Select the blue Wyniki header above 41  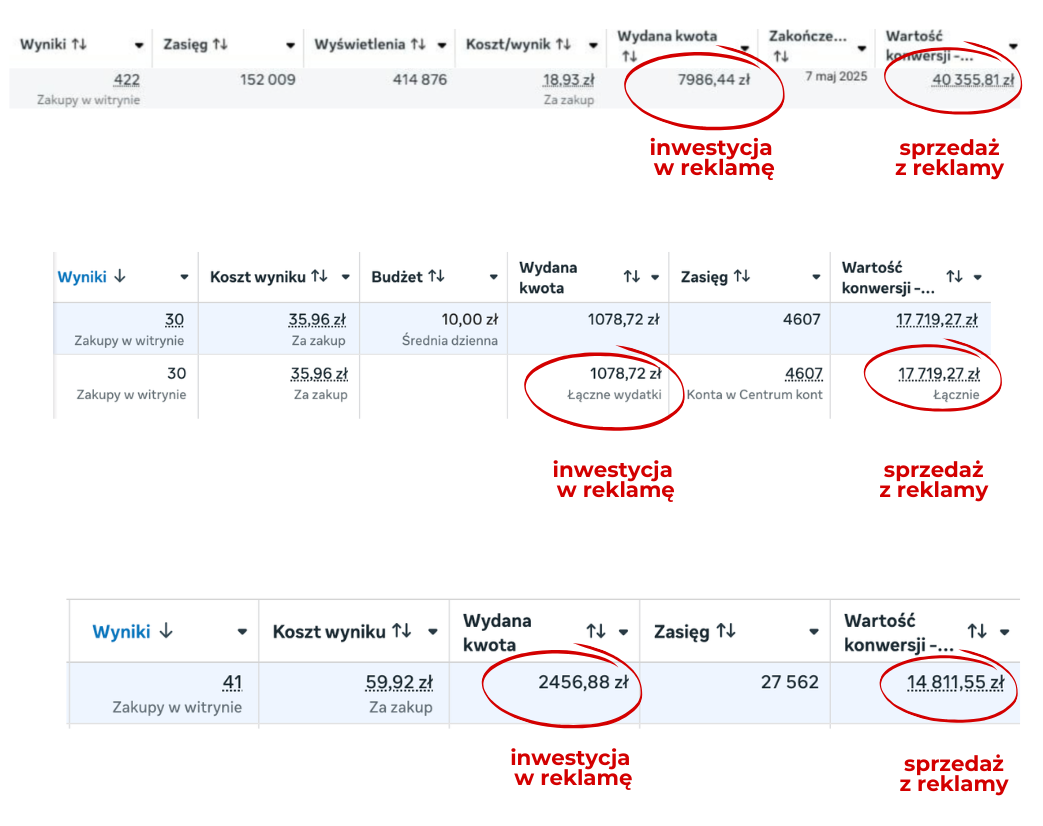coord(121,631)
